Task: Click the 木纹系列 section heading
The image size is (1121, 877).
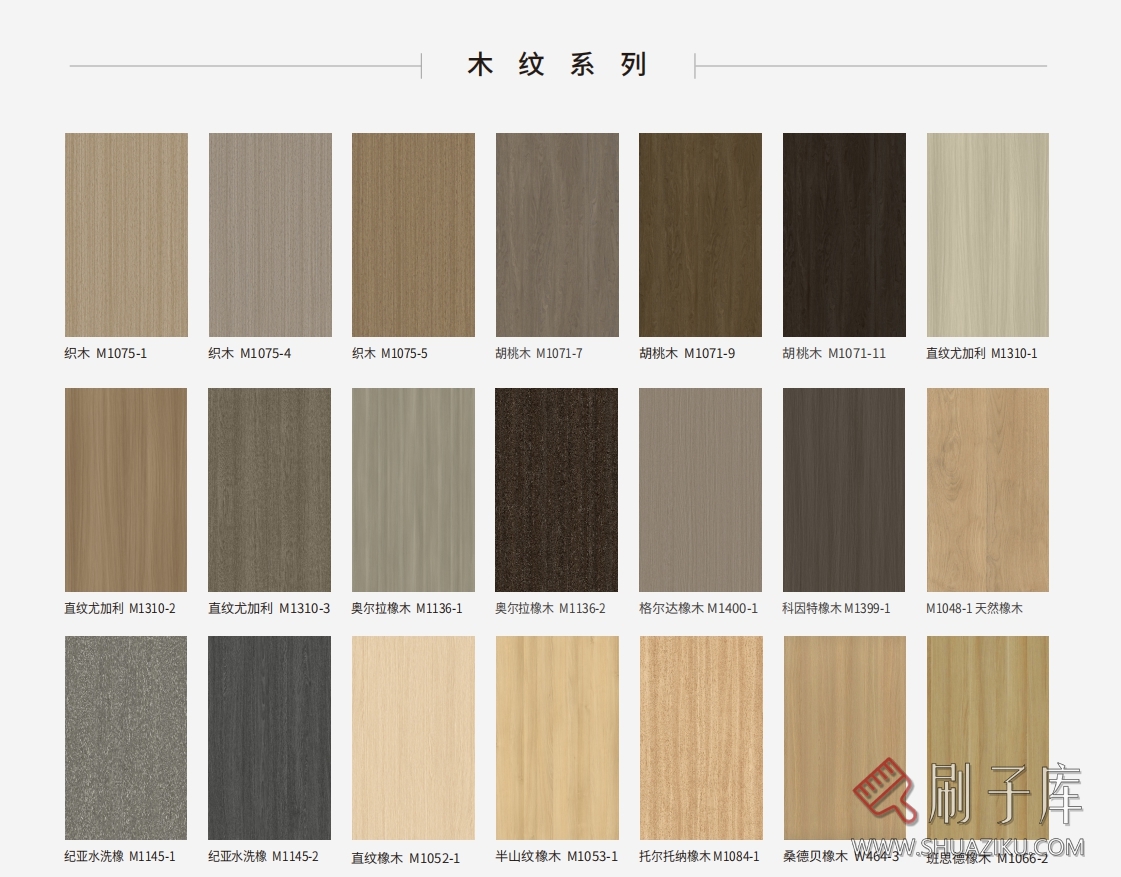Action: pyautogui.click(x=558, y=66)
